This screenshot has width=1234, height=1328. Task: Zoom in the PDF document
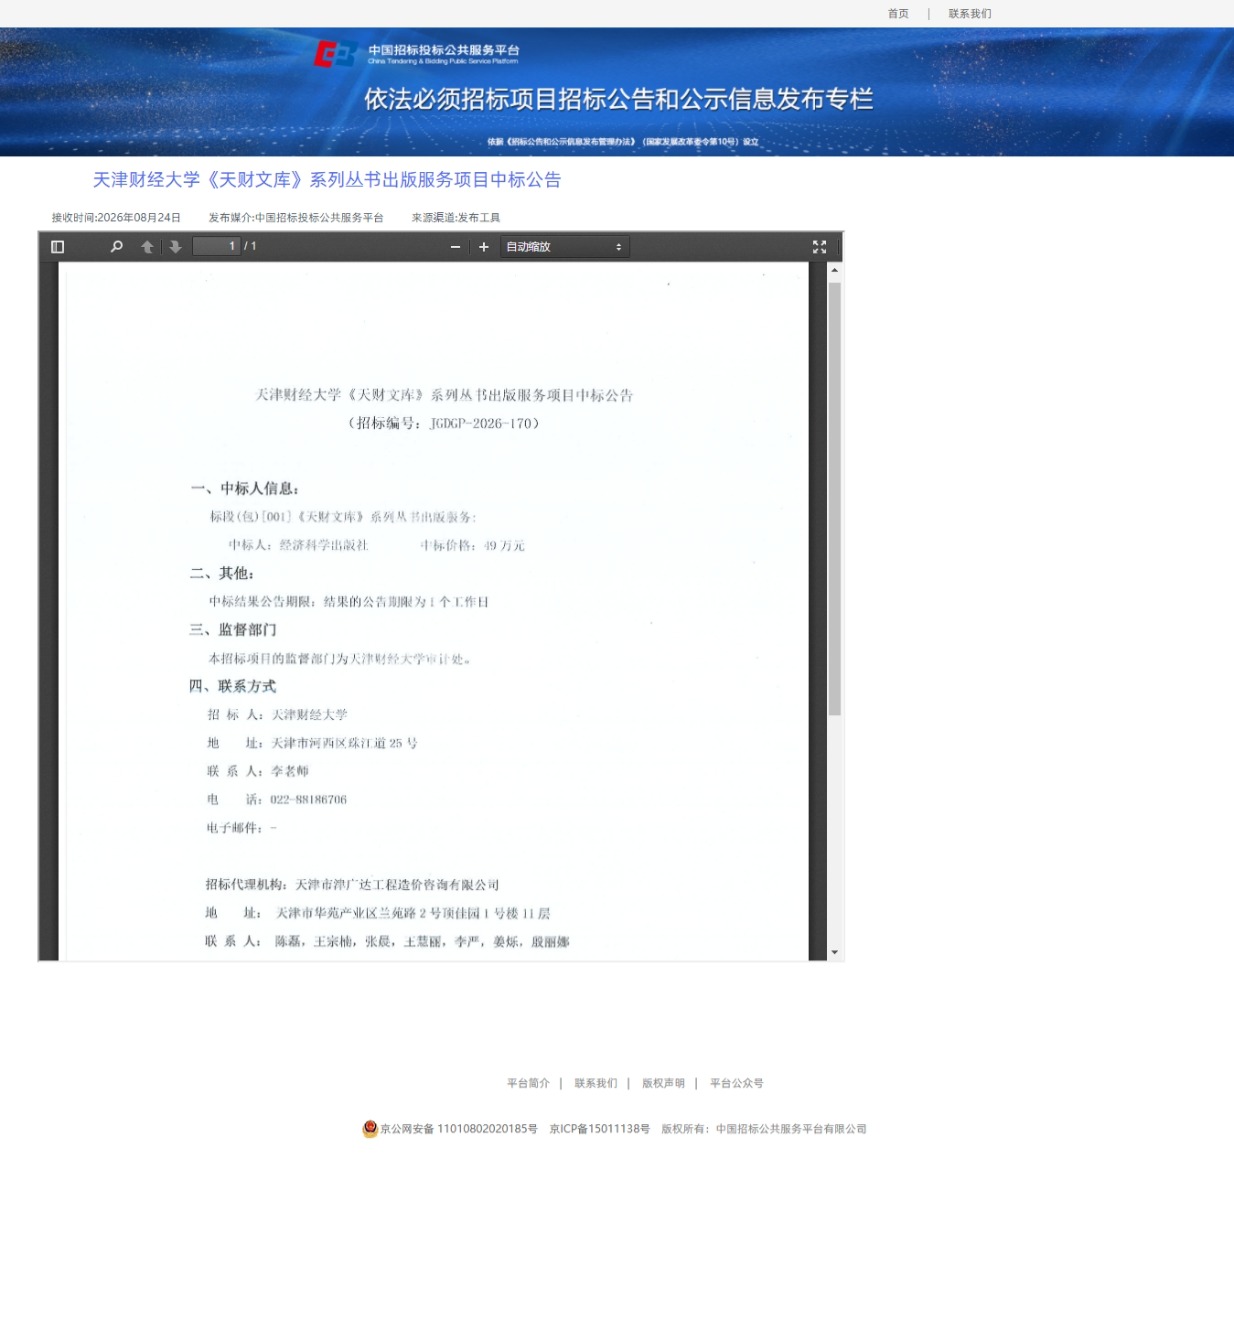point(484,247)
